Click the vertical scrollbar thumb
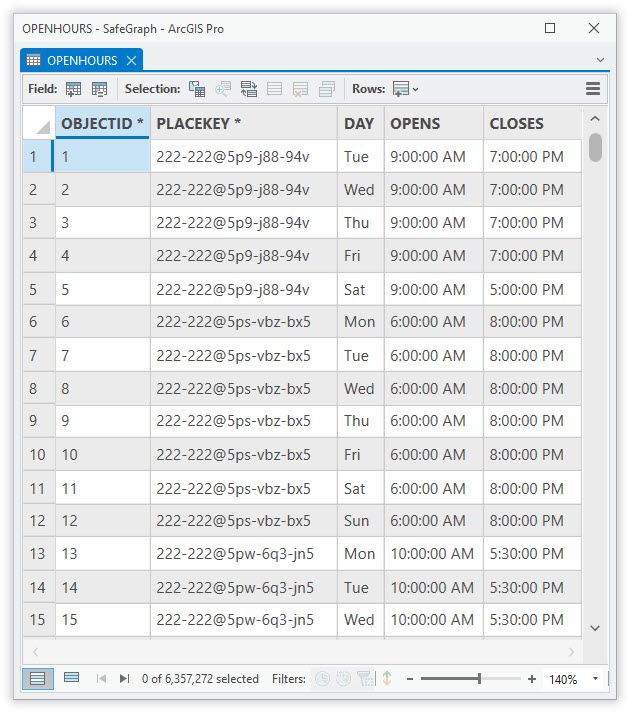Screen dimensions: 630x713 595,147
